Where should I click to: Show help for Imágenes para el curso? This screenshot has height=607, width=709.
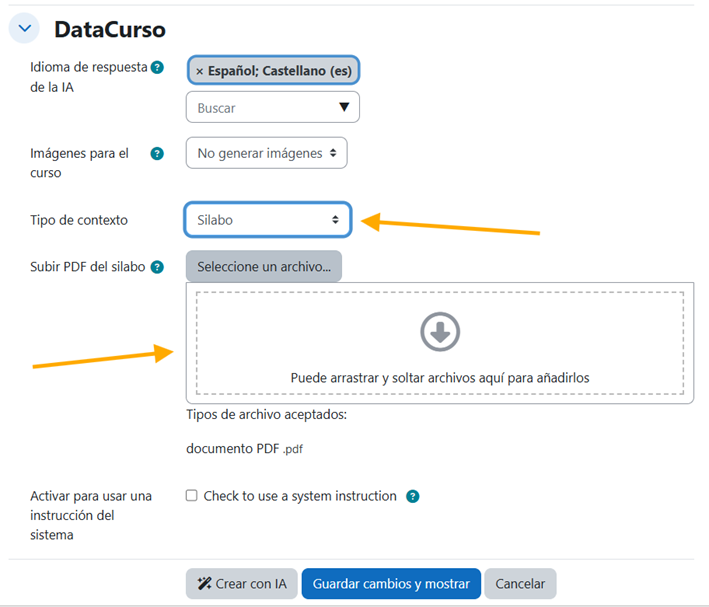tap(156, 154)
